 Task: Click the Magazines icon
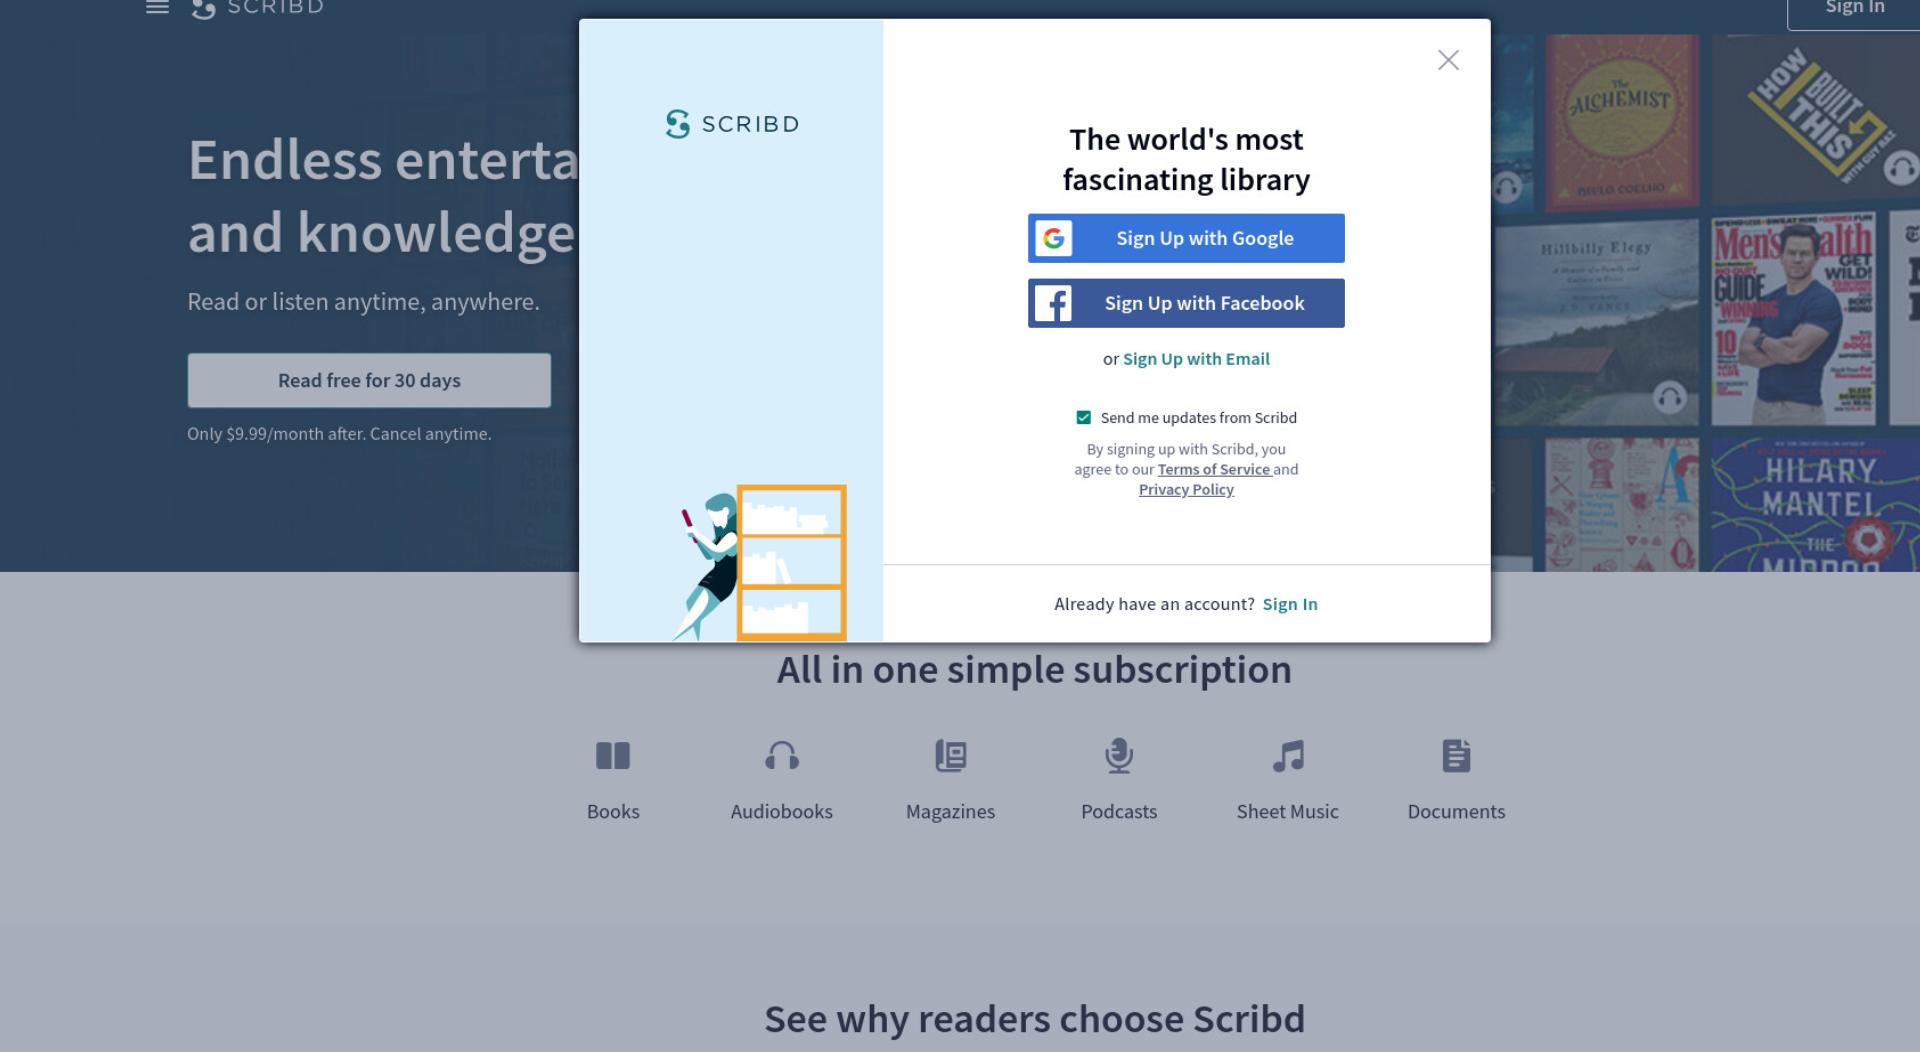pos(950,756)
